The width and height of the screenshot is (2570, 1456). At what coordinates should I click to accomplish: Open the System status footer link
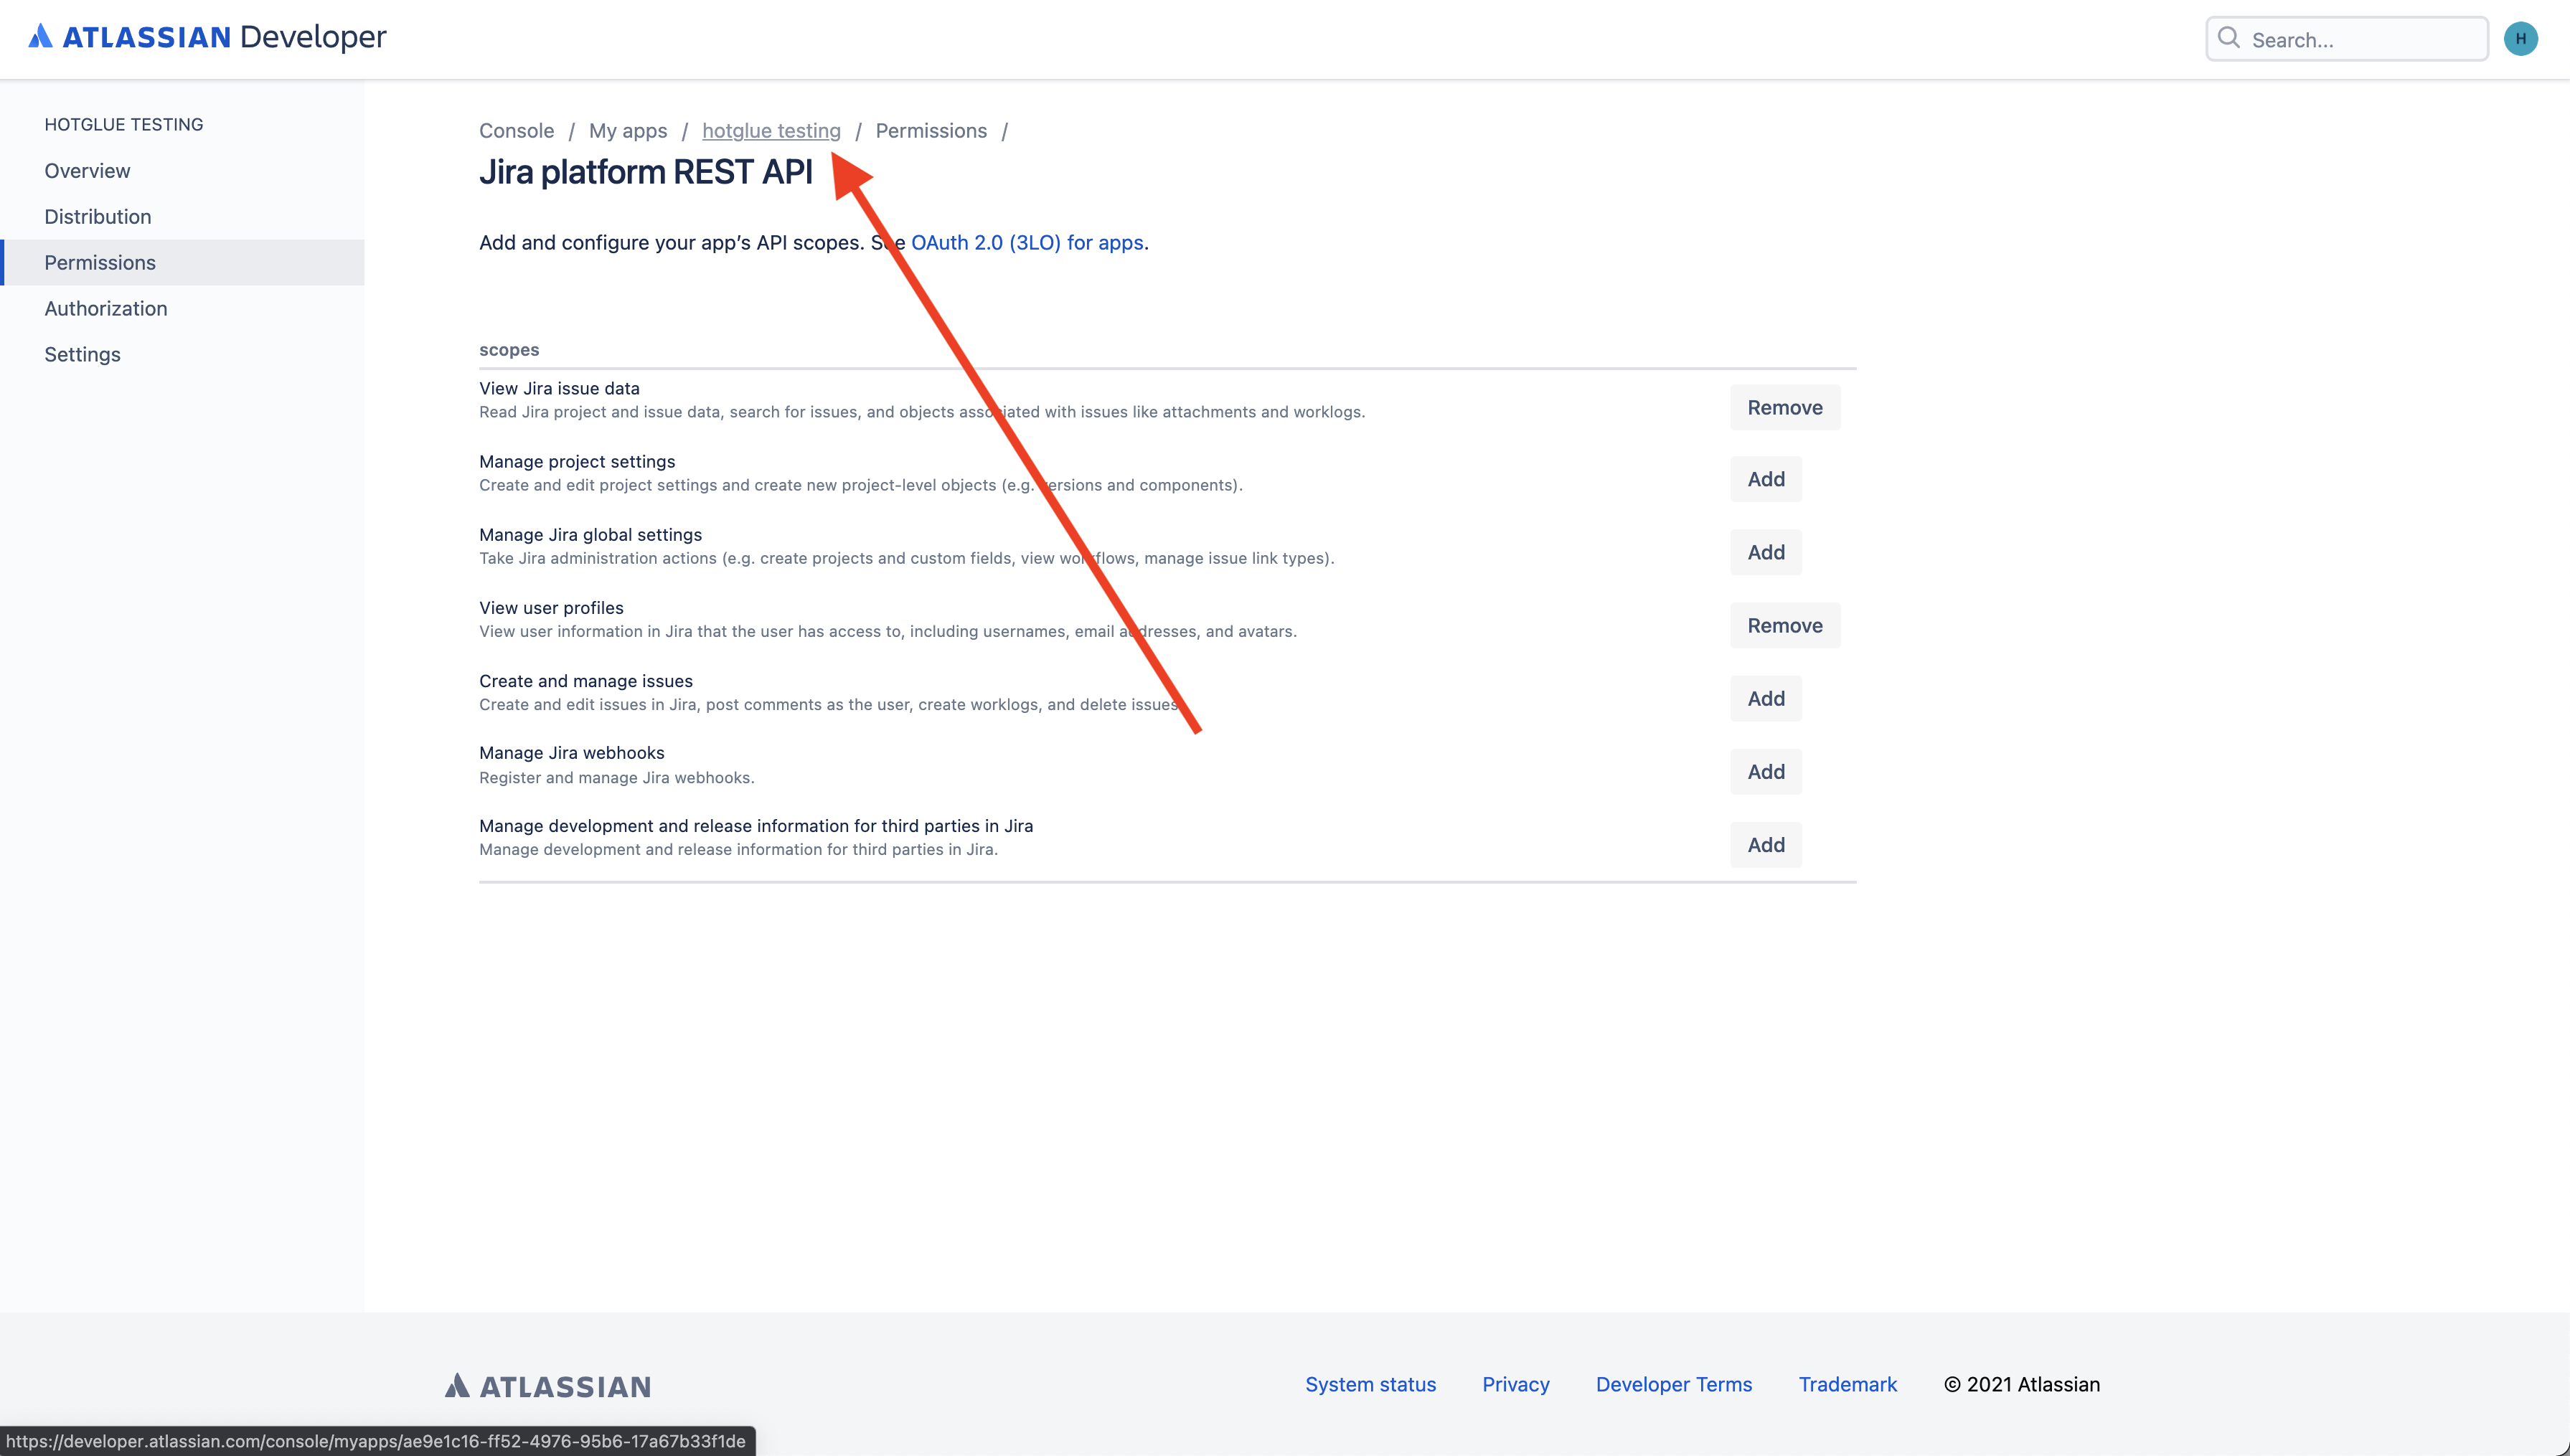pos(1370,1385)
